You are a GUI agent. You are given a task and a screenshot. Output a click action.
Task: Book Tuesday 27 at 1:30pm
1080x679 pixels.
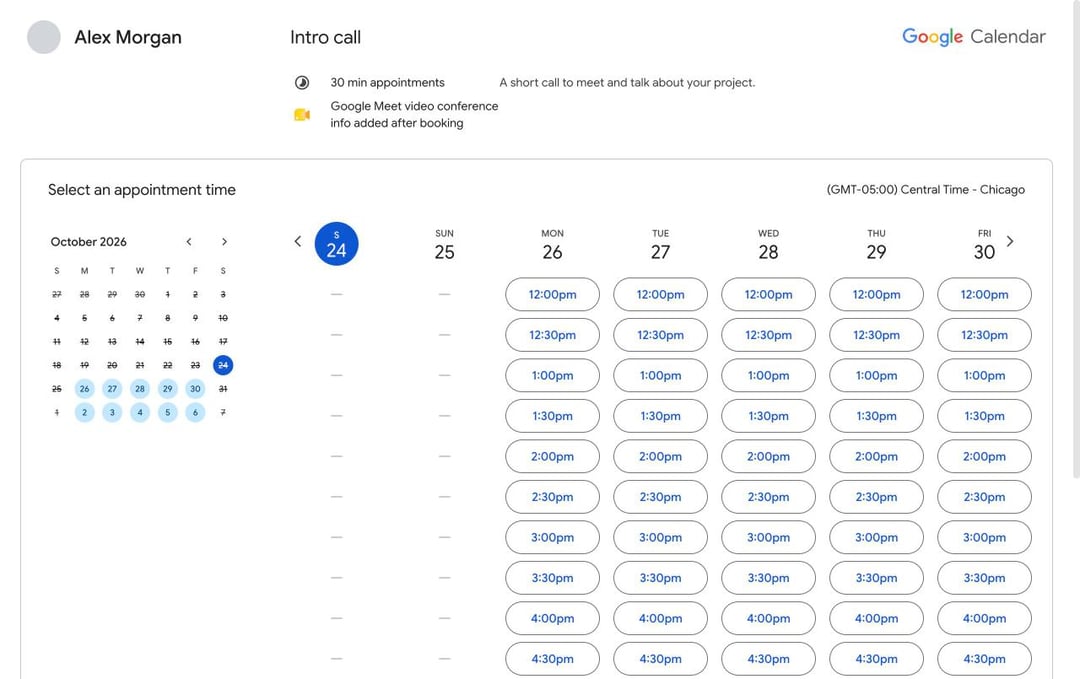(x=661, y=416)
